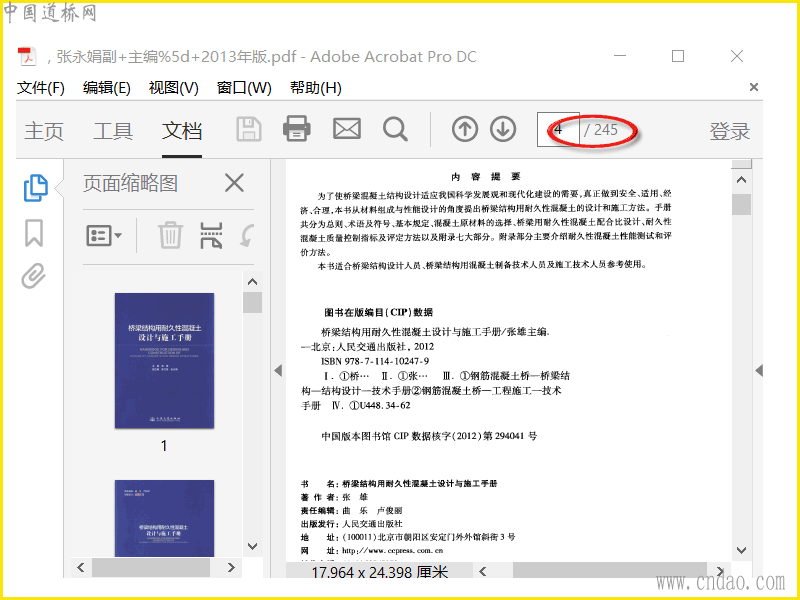Select the 文档 tab
The height and width of the screenshot is (600, 800).
[182, 131]
